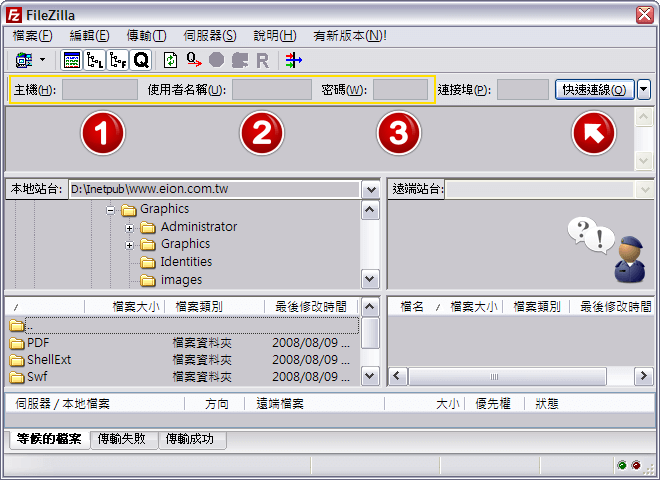
Task: Click the 快速連線(Q) button
Action: point(594,90)
